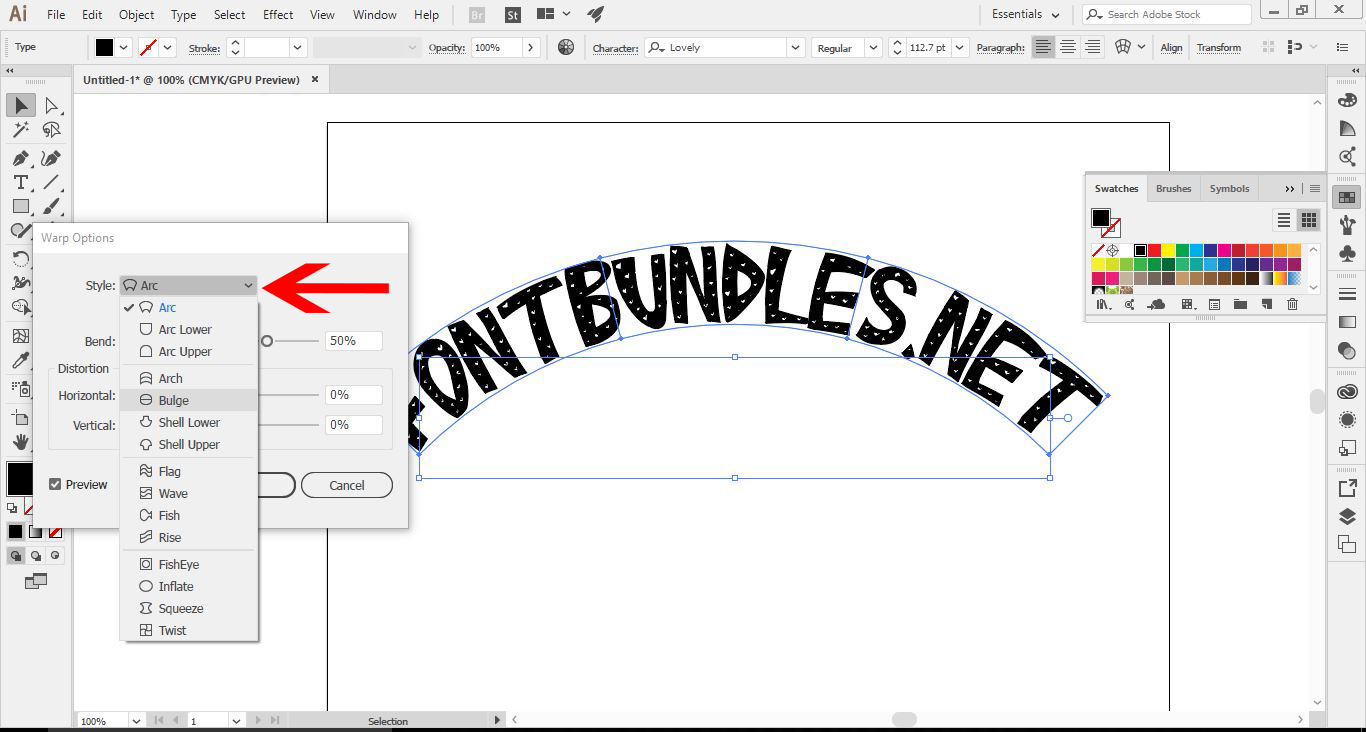Click the Align link in control bar
The image size is (1366, 732).
tap(1172, 48)
